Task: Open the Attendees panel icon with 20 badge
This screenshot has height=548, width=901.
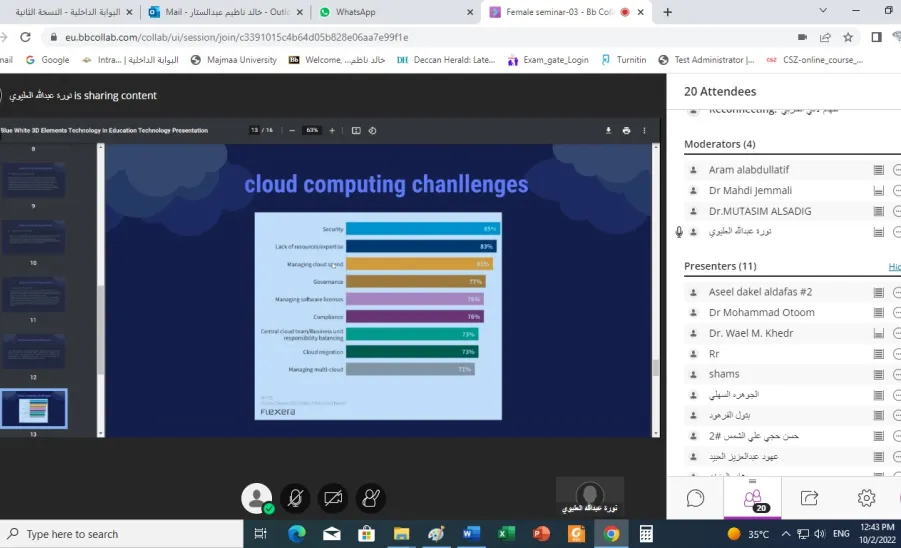Action: click(753, 499)
